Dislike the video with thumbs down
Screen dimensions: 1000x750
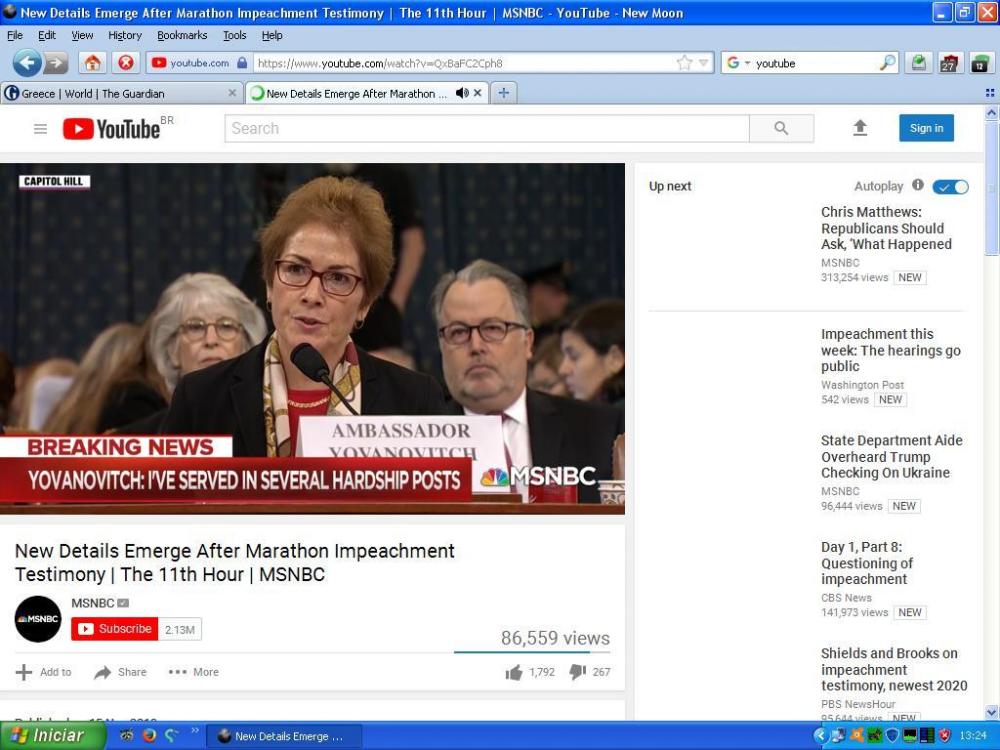pos(577,672)
